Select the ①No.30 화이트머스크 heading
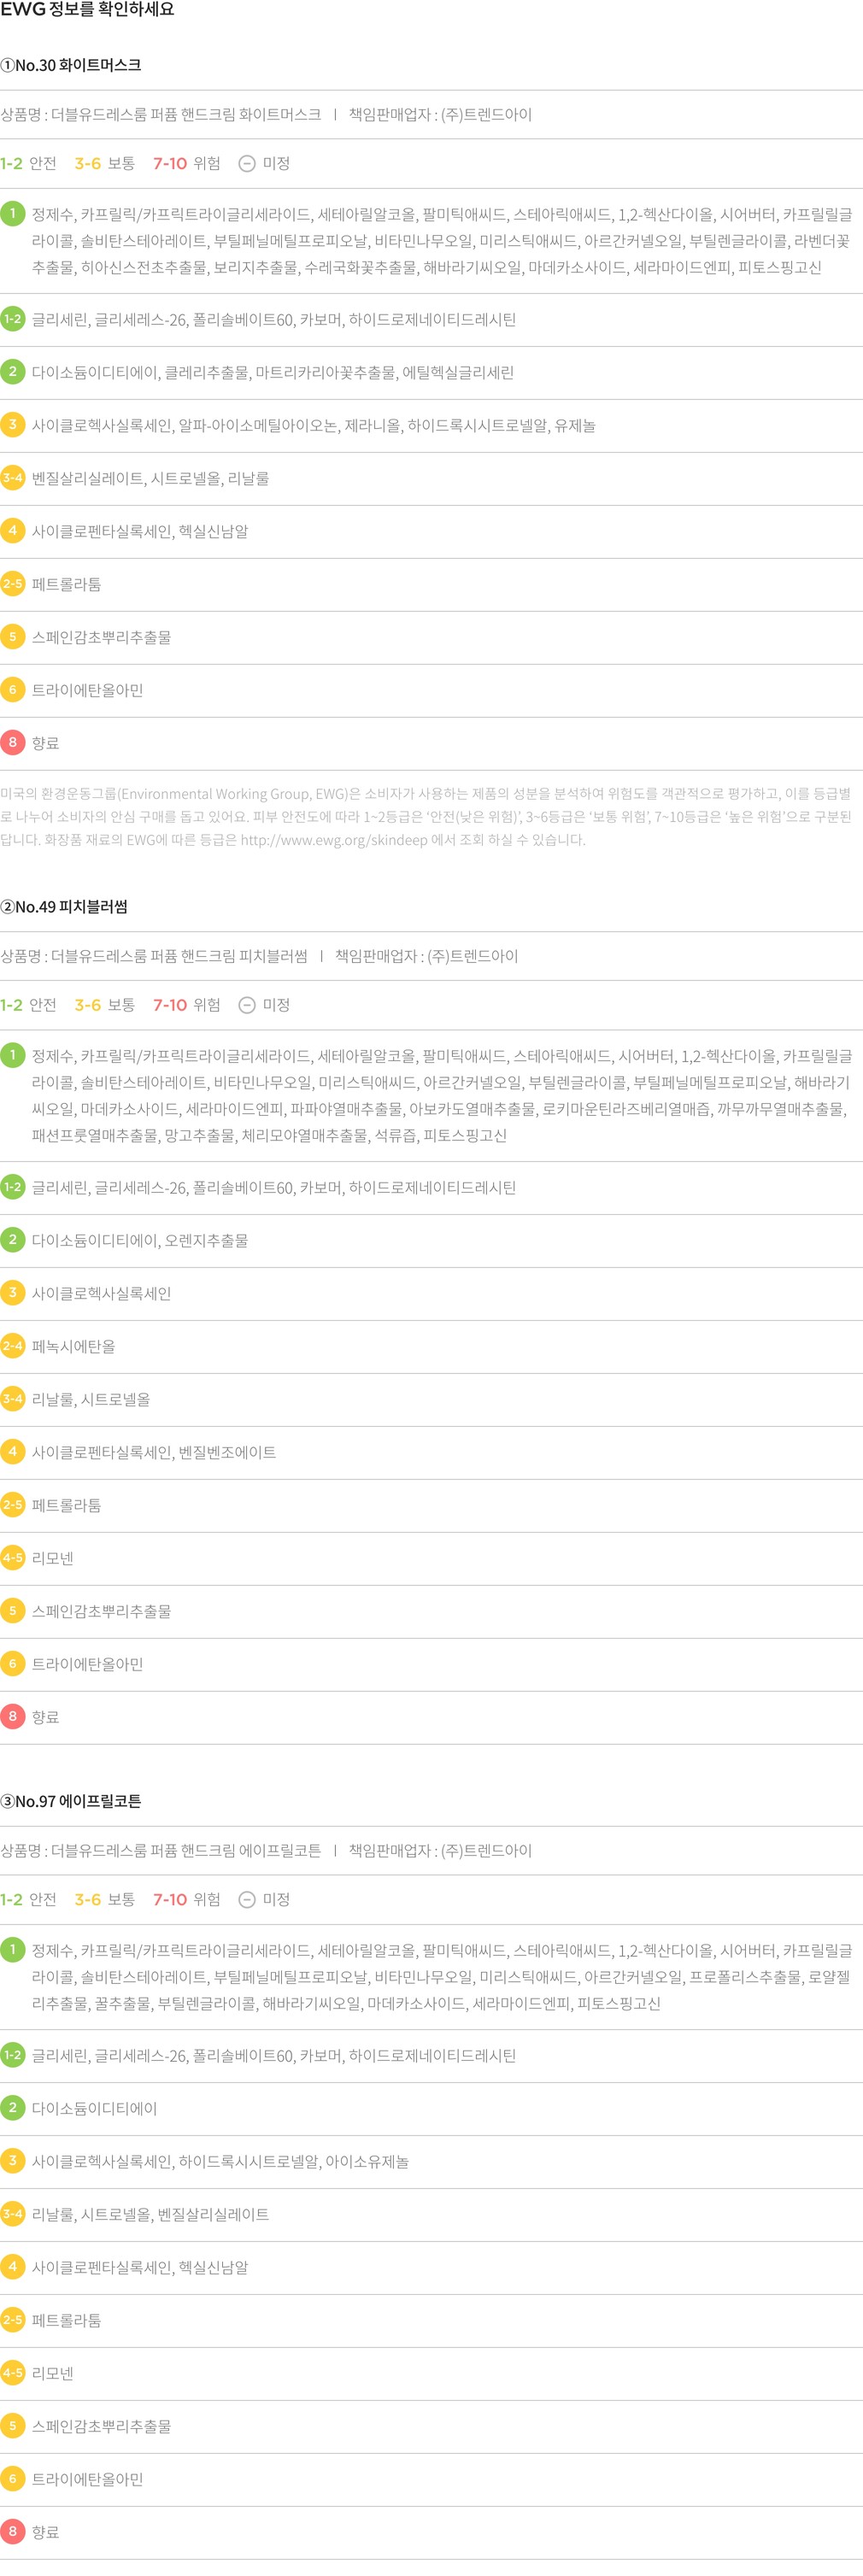The height and width of the screenshot is (2576, 863). (x=71, y=66)
